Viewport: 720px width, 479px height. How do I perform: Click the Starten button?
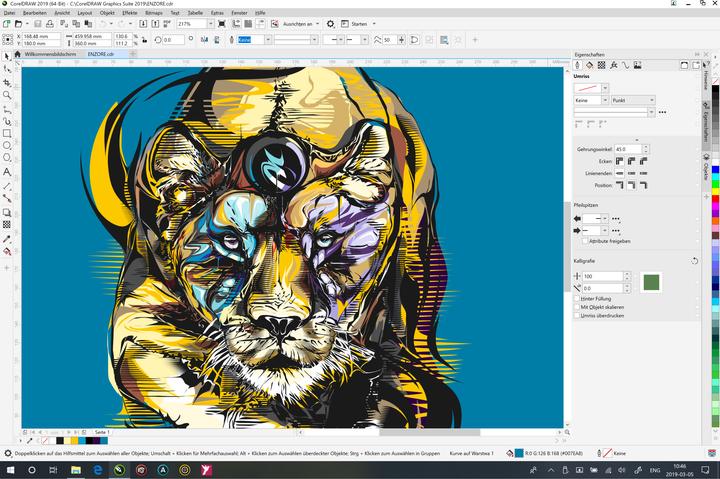point(355,23)
